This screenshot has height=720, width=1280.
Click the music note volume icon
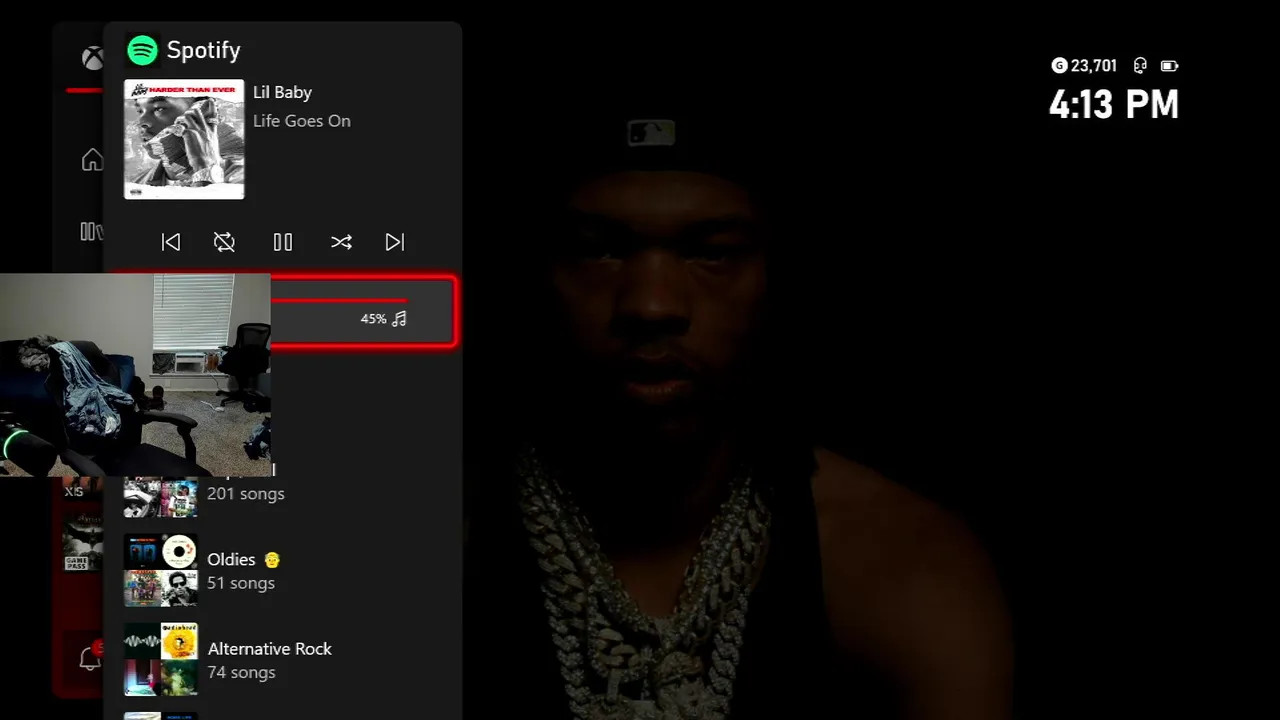[x=399, y=319]
